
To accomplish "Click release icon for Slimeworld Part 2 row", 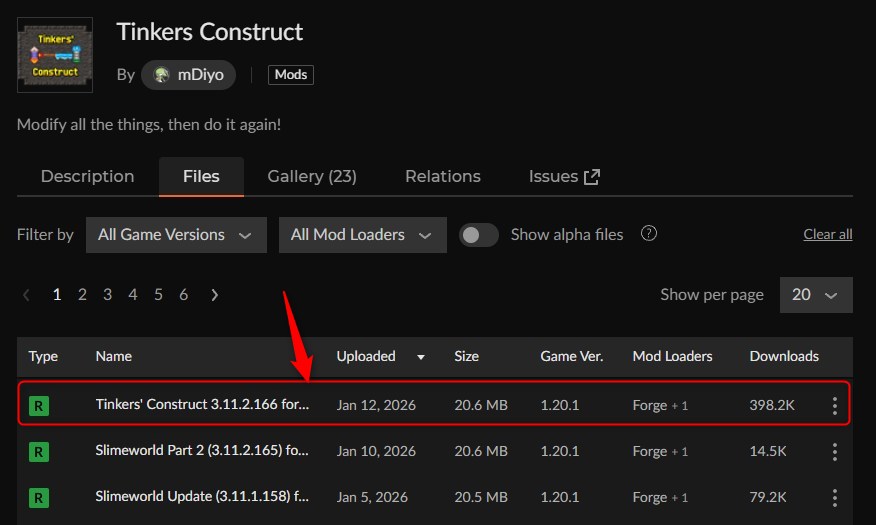I will [39, 452].
